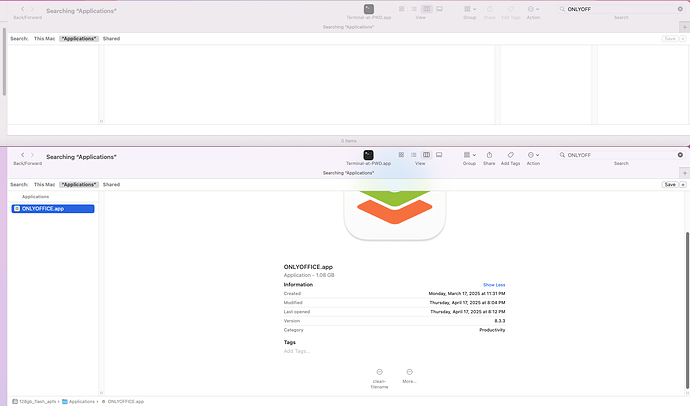Go forward in upper Finder window
The image size is (690, 406).
coord(32,9)
